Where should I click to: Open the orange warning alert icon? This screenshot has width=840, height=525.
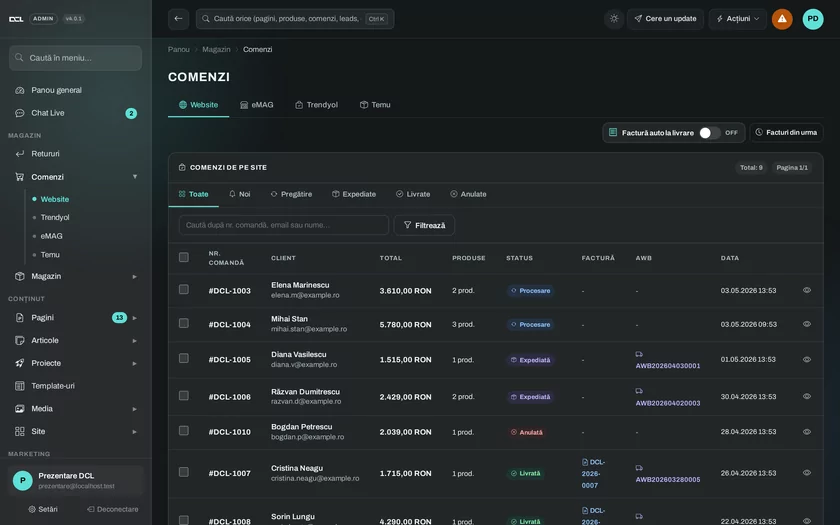tap(782, 19)
